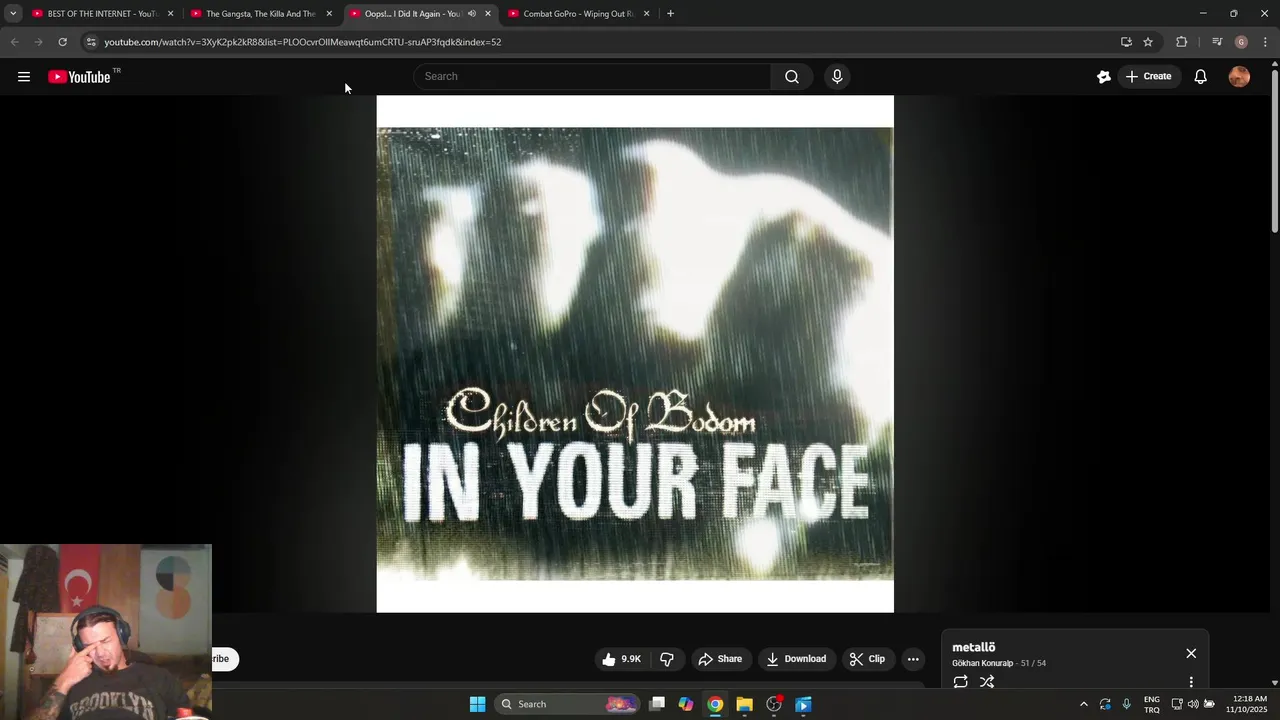Open Task View on taskbar
Image resolution: width=1280 pixels, height=720 pixels.
[657, 704]
